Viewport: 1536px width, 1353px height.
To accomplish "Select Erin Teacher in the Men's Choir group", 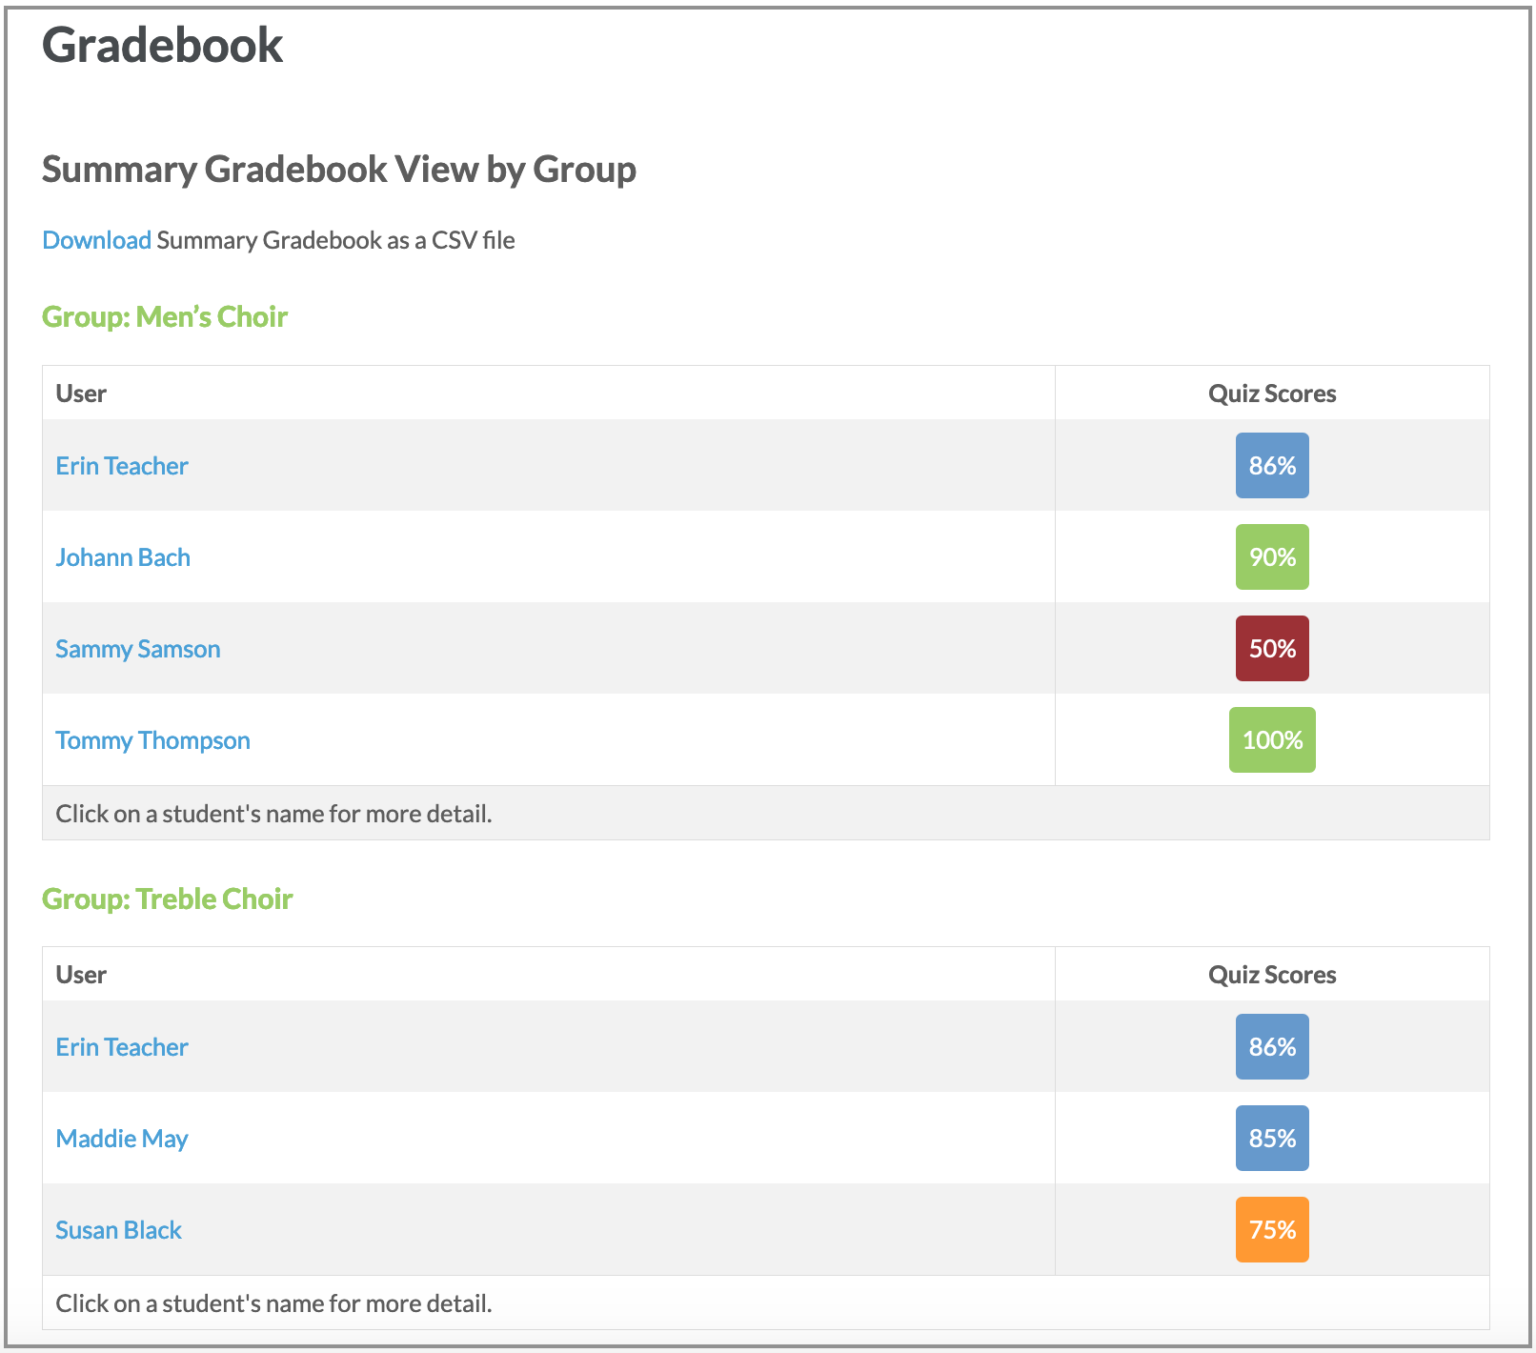I will point(121,465).
